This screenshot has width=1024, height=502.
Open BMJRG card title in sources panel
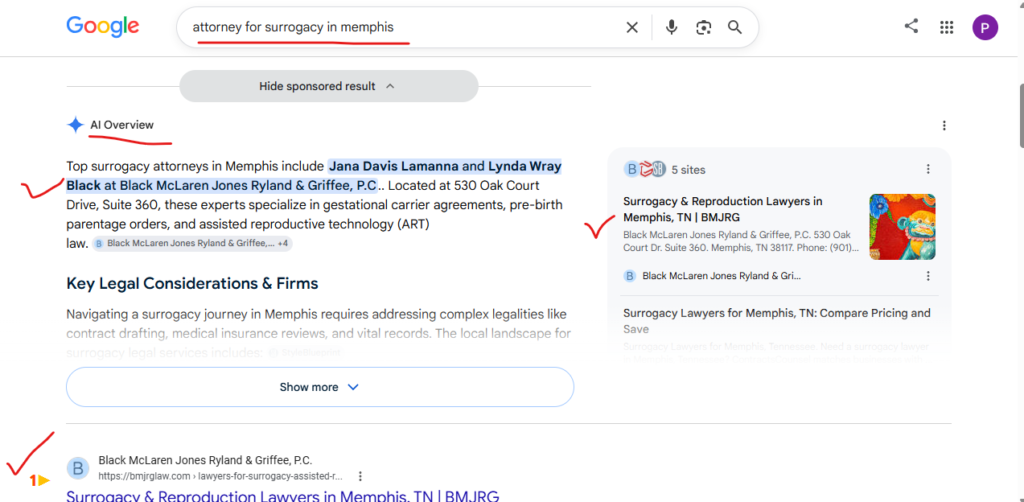click(722, 209)
